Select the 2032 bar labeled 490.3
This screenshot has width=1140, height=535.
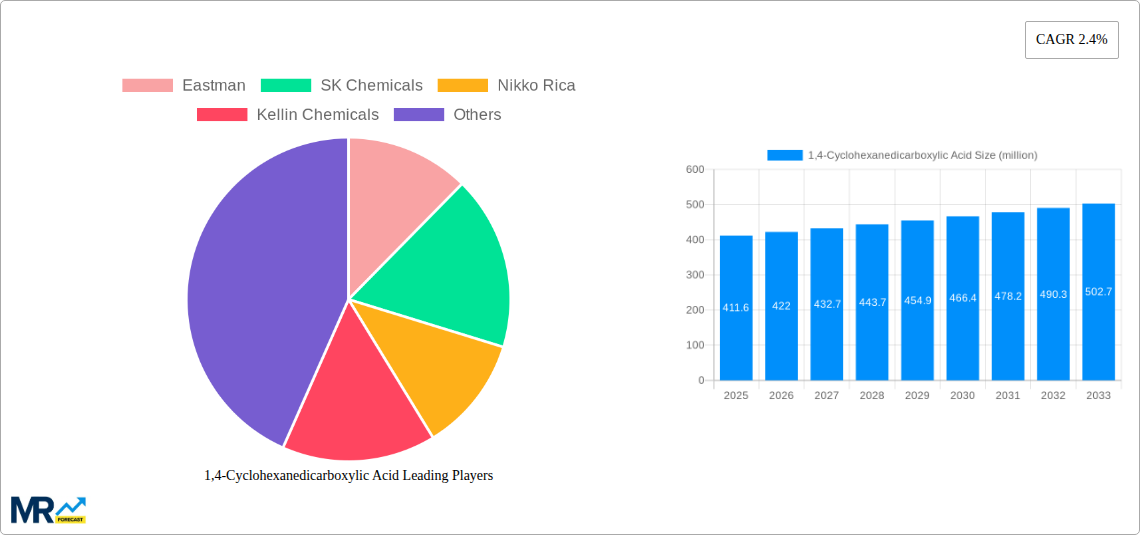pyautogui.click(x=1053, y=294)
